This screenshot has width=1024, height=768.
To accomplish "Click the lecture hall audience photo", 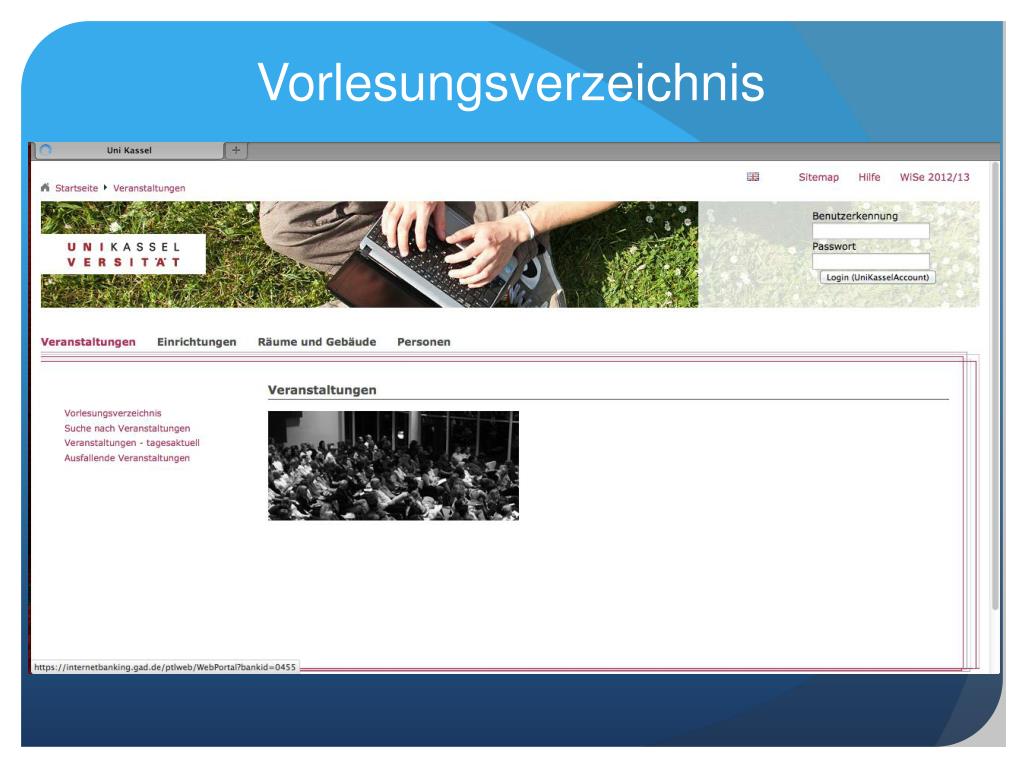I will [x=393, y=466].
